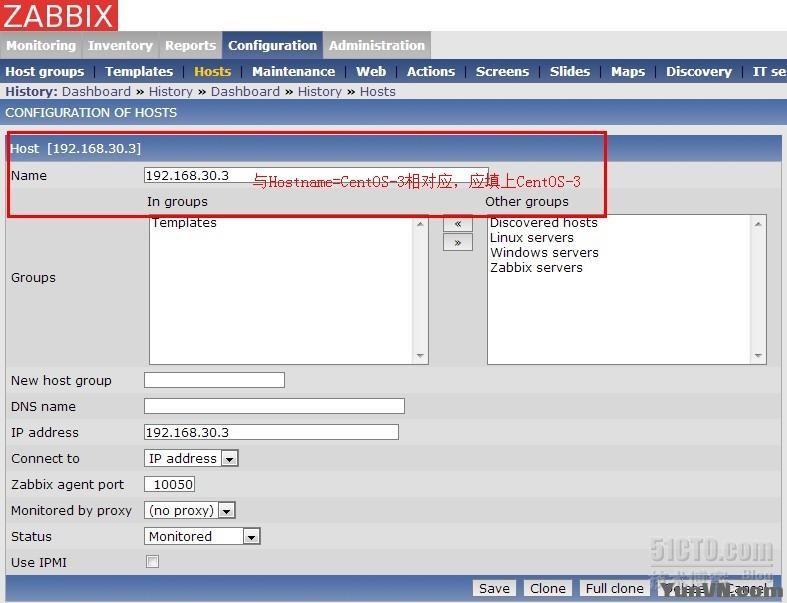This screenshot has width=787, height=603.
Task: Select Discovered hosts in Other groups
Action: (544, 222)
